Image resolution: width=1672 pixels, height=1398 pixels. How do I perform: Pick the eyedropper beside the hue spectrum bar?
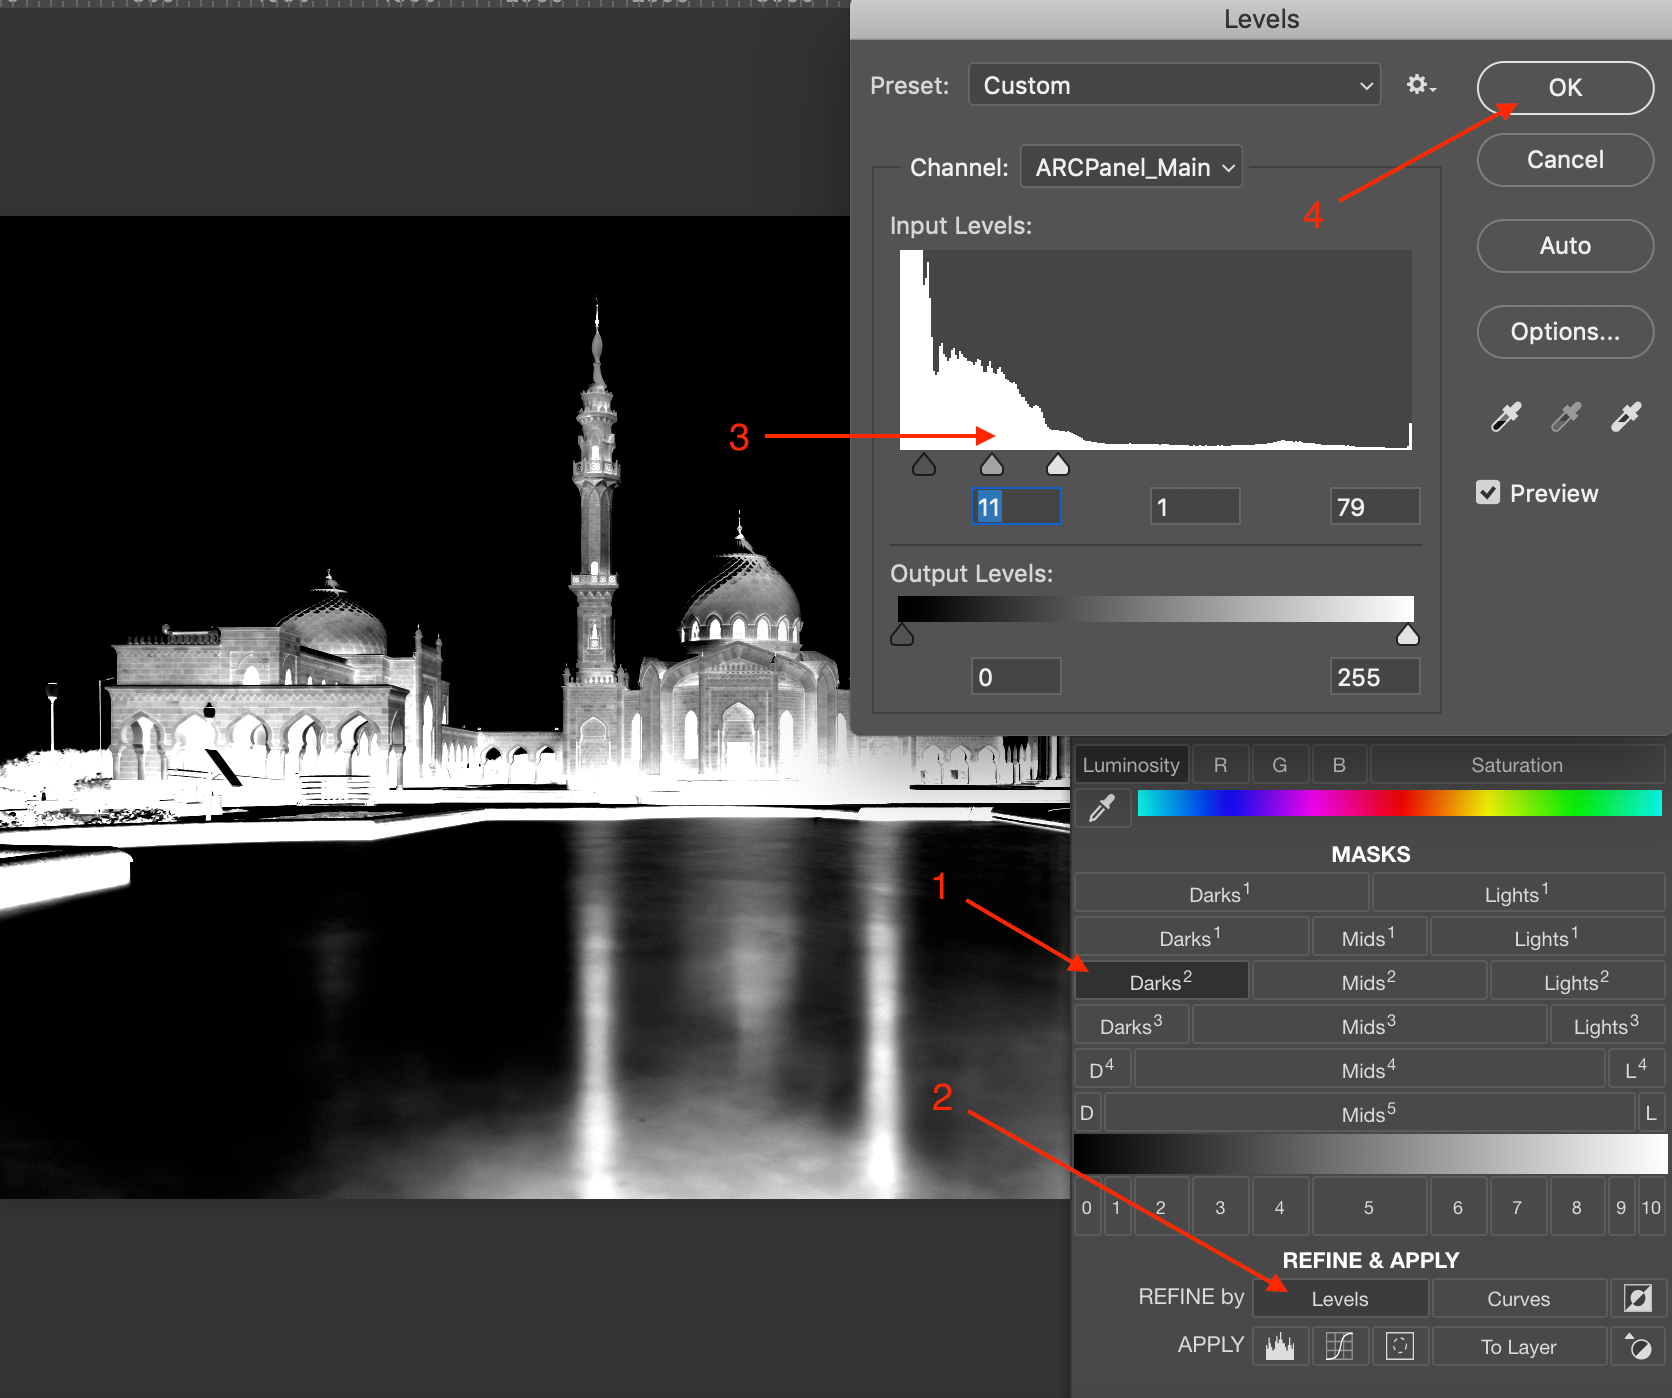1102,807
